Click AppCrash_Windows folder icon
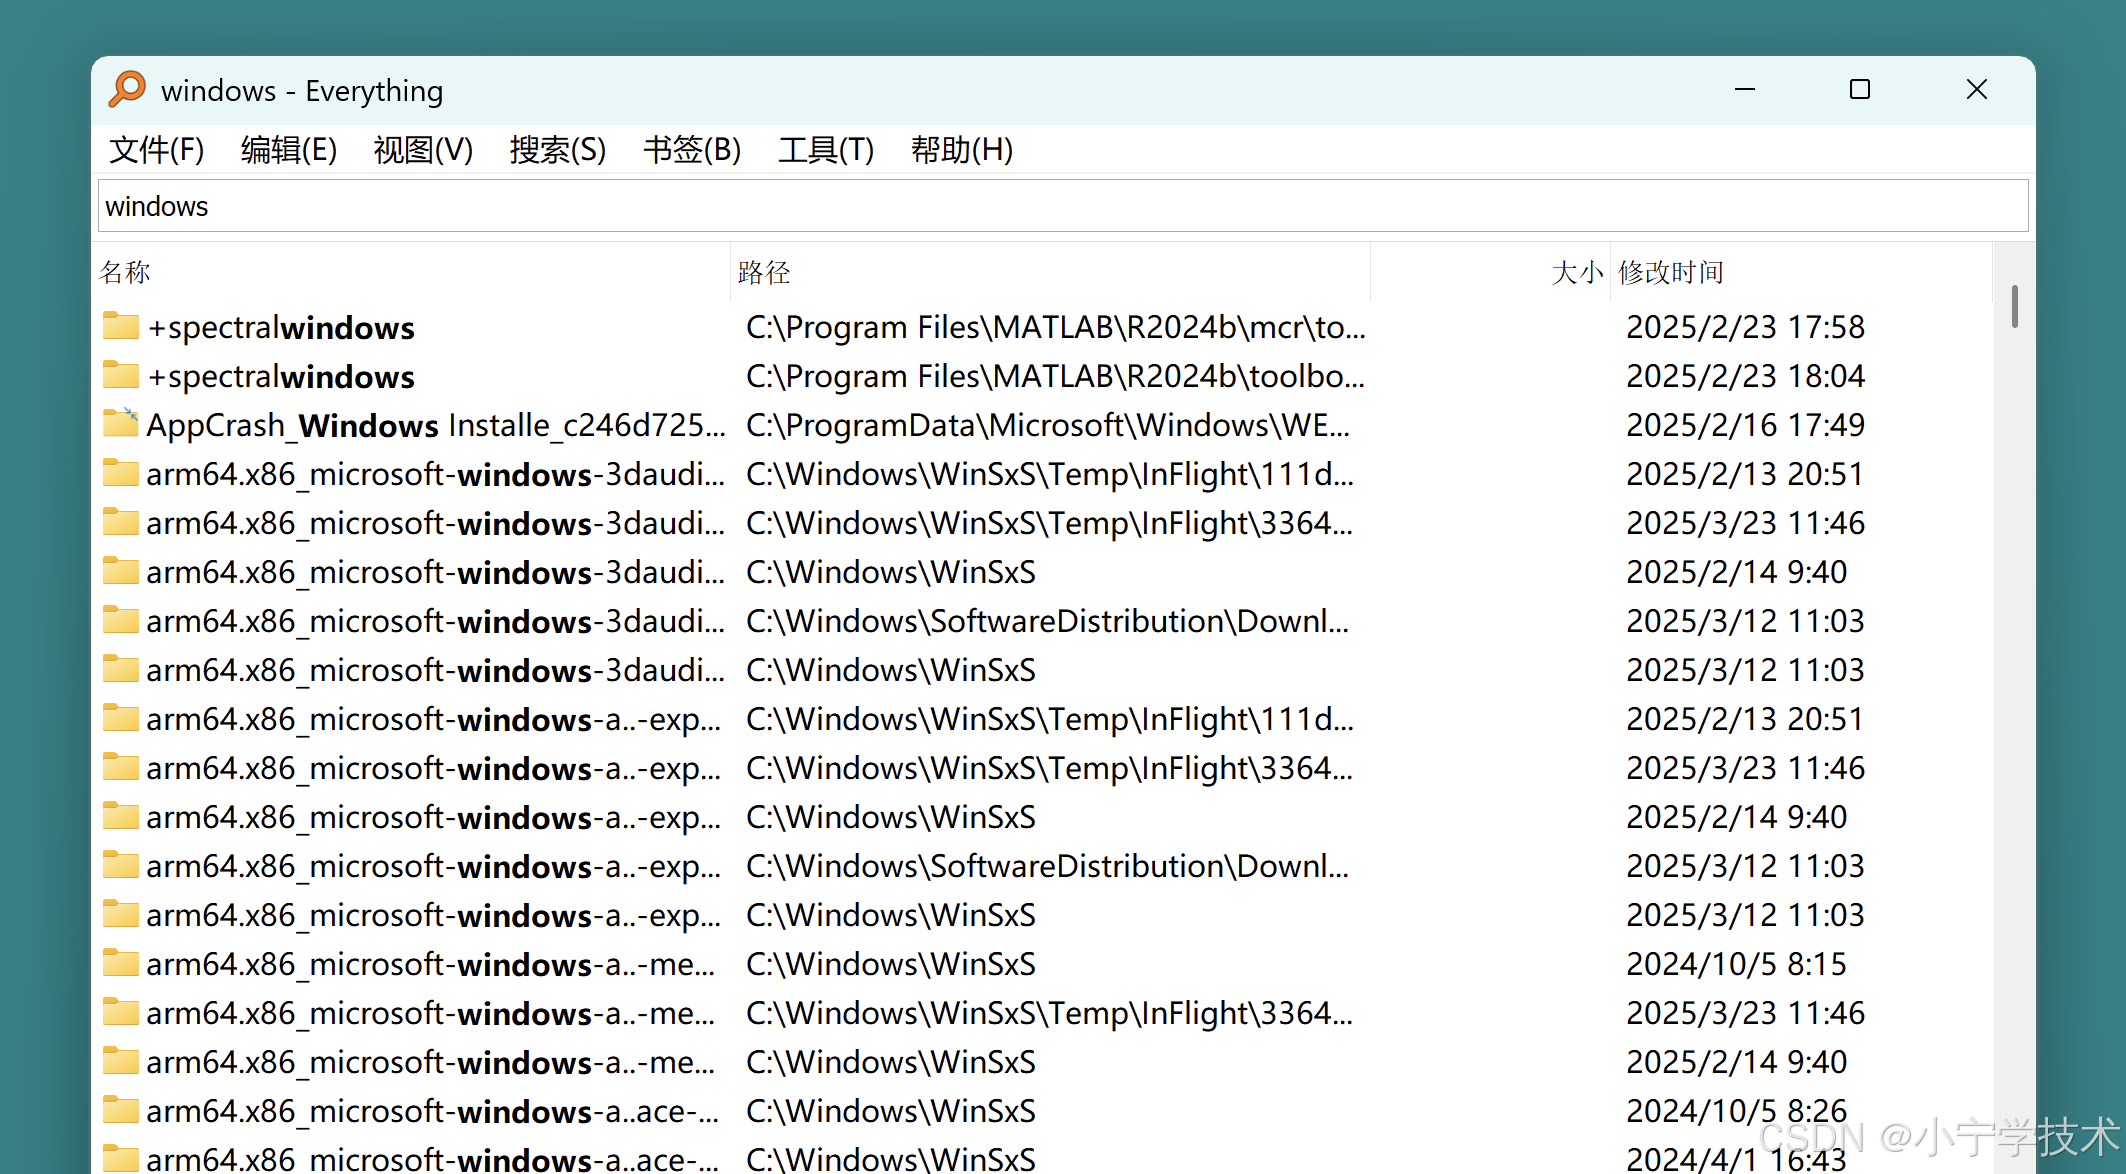2126x1174 pixels. tap(121, 424)
